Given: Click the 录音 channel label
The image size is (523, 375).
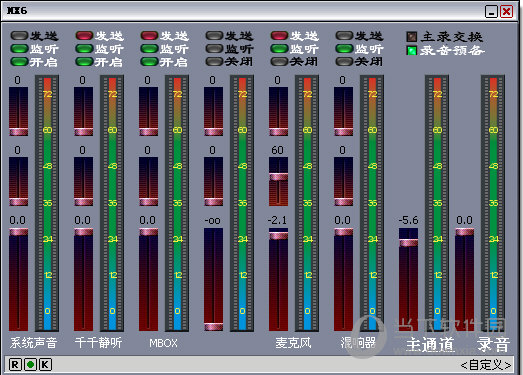Looking at the screenshot, I should tap(493, 344).
